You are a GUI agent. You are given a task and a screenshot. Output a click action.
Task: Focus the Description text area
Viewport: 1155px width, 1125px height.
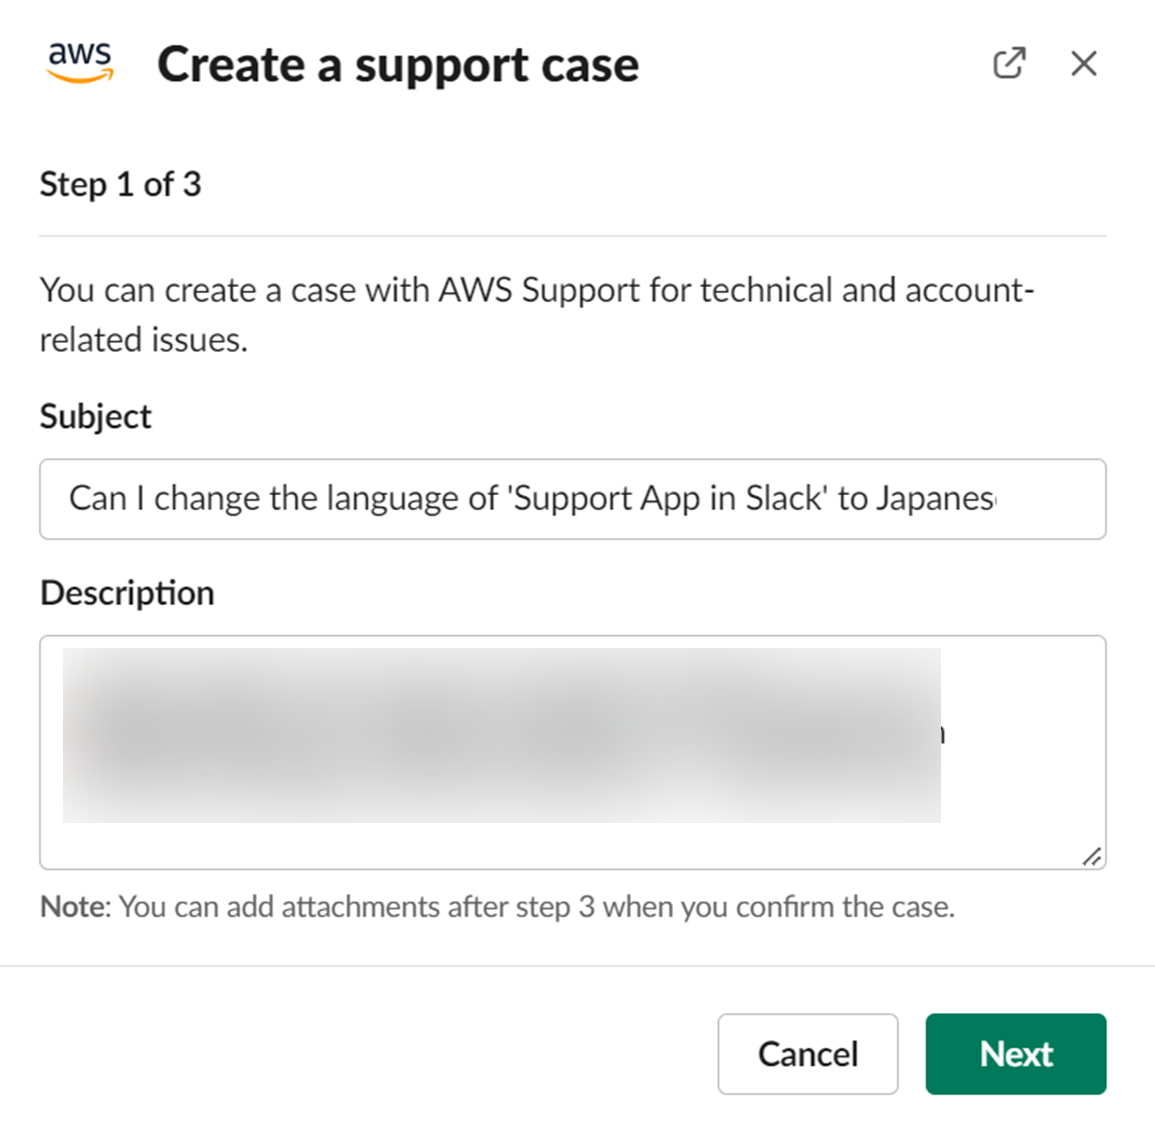572,752
